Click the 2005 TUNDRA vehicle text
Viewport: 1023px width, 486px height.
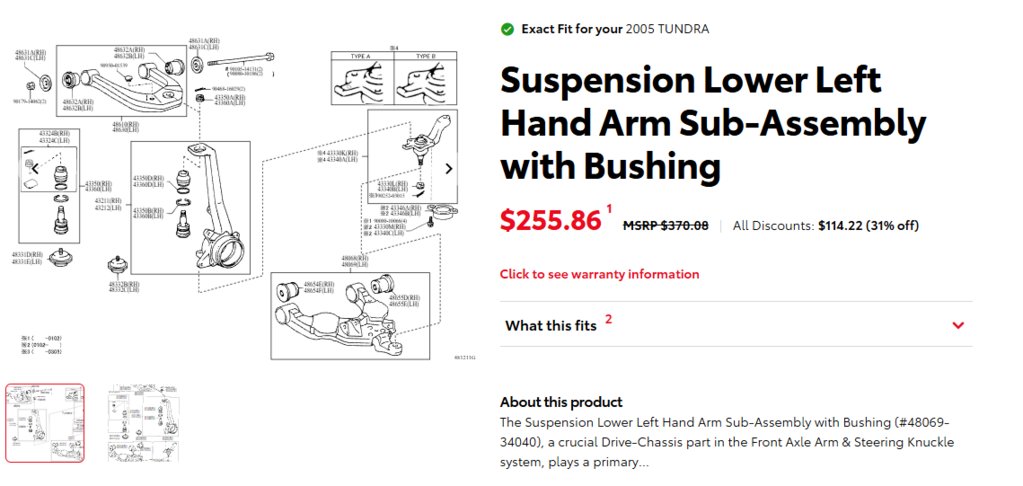click(x=667, y=29)
